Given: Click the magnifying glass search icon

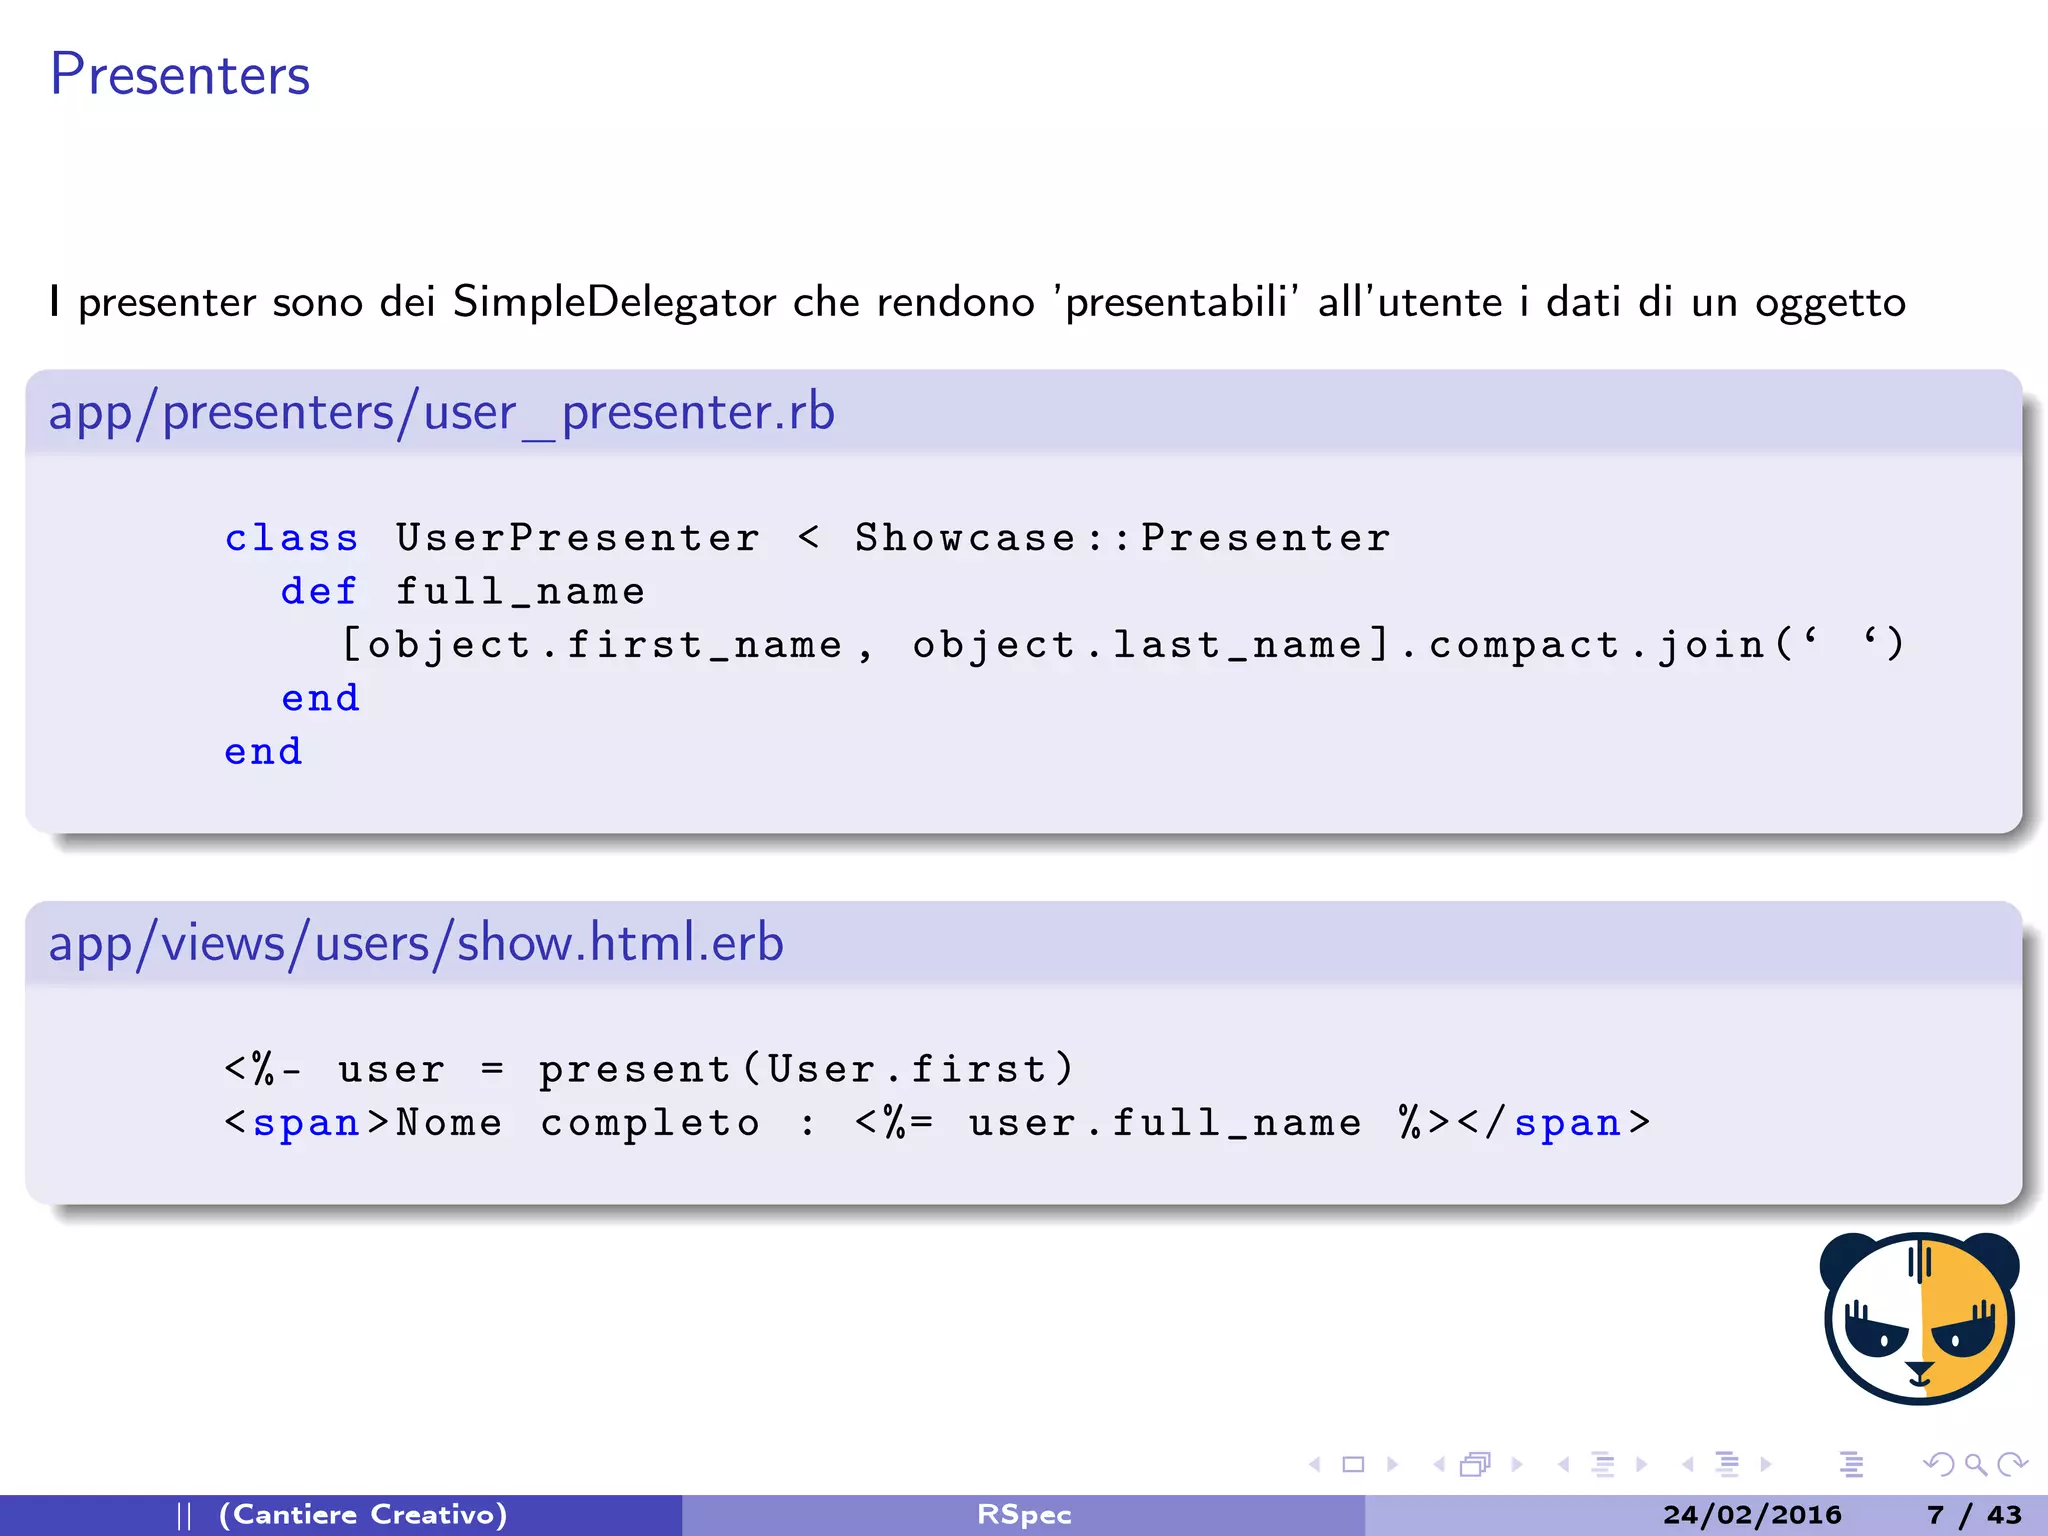Looking at the screenshot, I should (x=1975, y=1465).
